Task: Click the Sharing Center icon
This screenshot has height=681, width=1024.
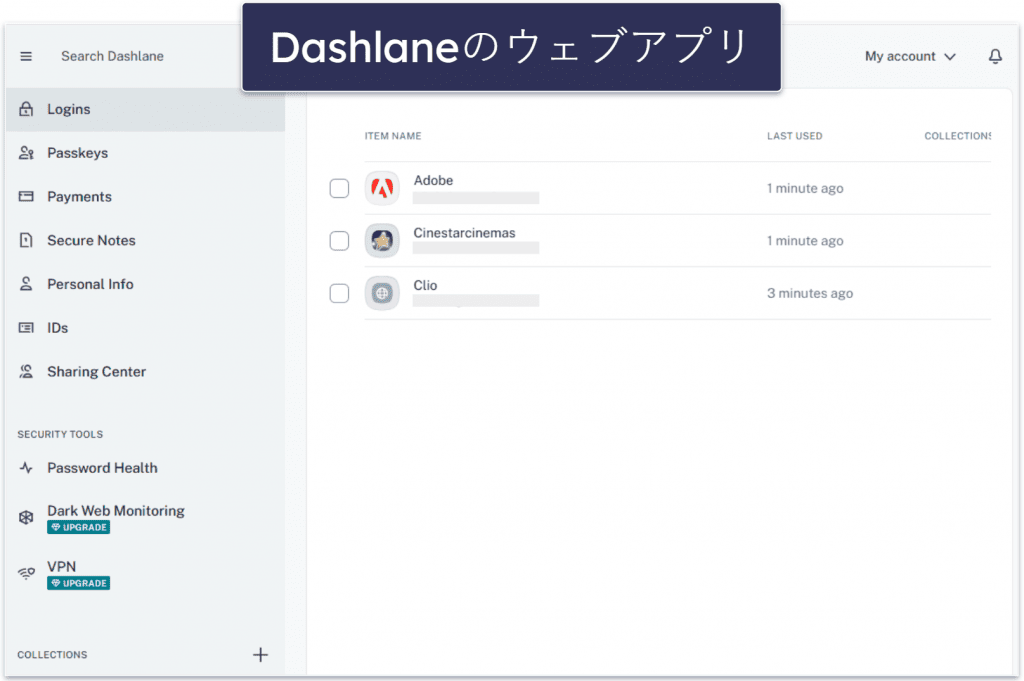Action: click(x=26, y=372)
